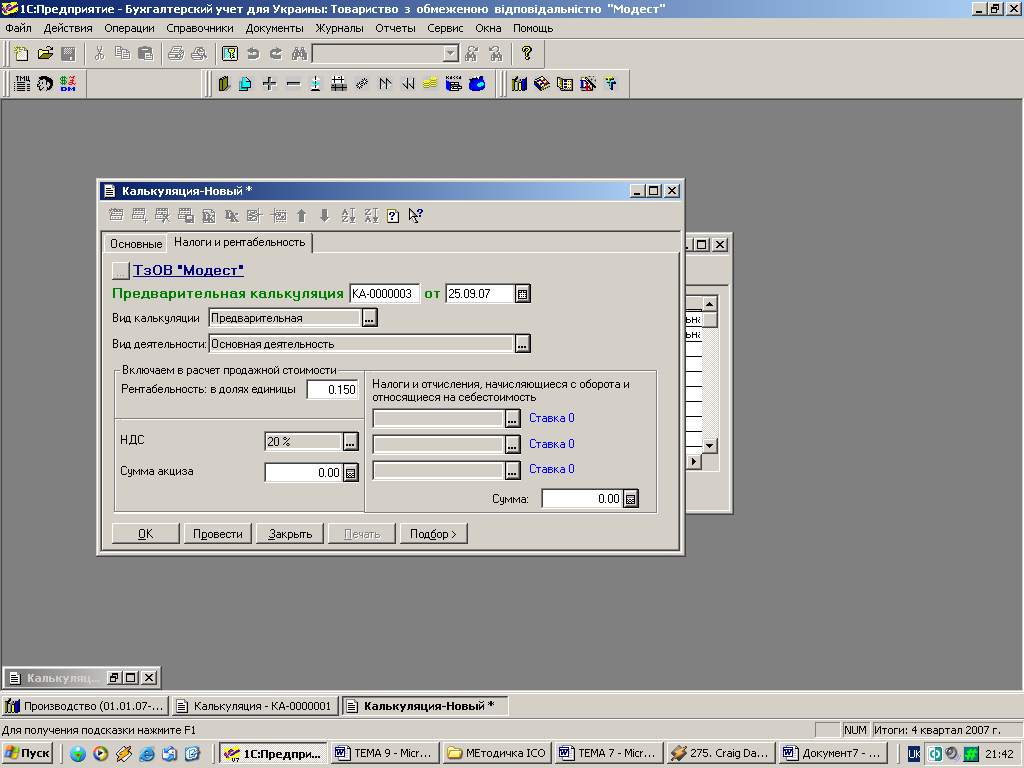Open calculator for Сумма акциза field

(x=351, y=473)
